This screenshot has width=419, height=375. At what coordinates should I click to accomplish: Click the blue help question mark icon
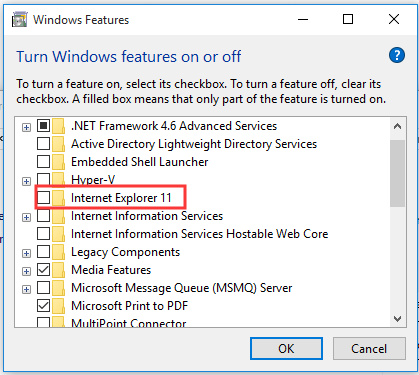[x=397, y=55]
